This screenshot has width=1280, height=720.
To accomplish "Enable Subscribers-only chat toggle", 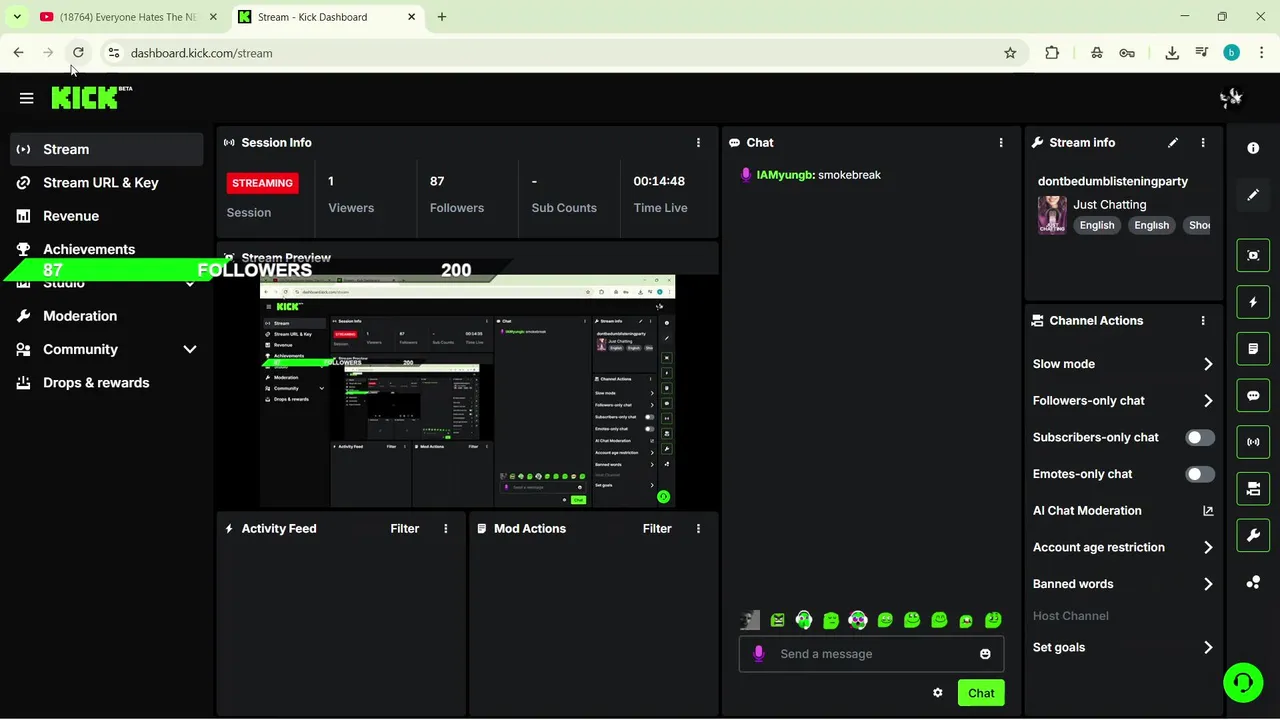I will coord(1200,438).
